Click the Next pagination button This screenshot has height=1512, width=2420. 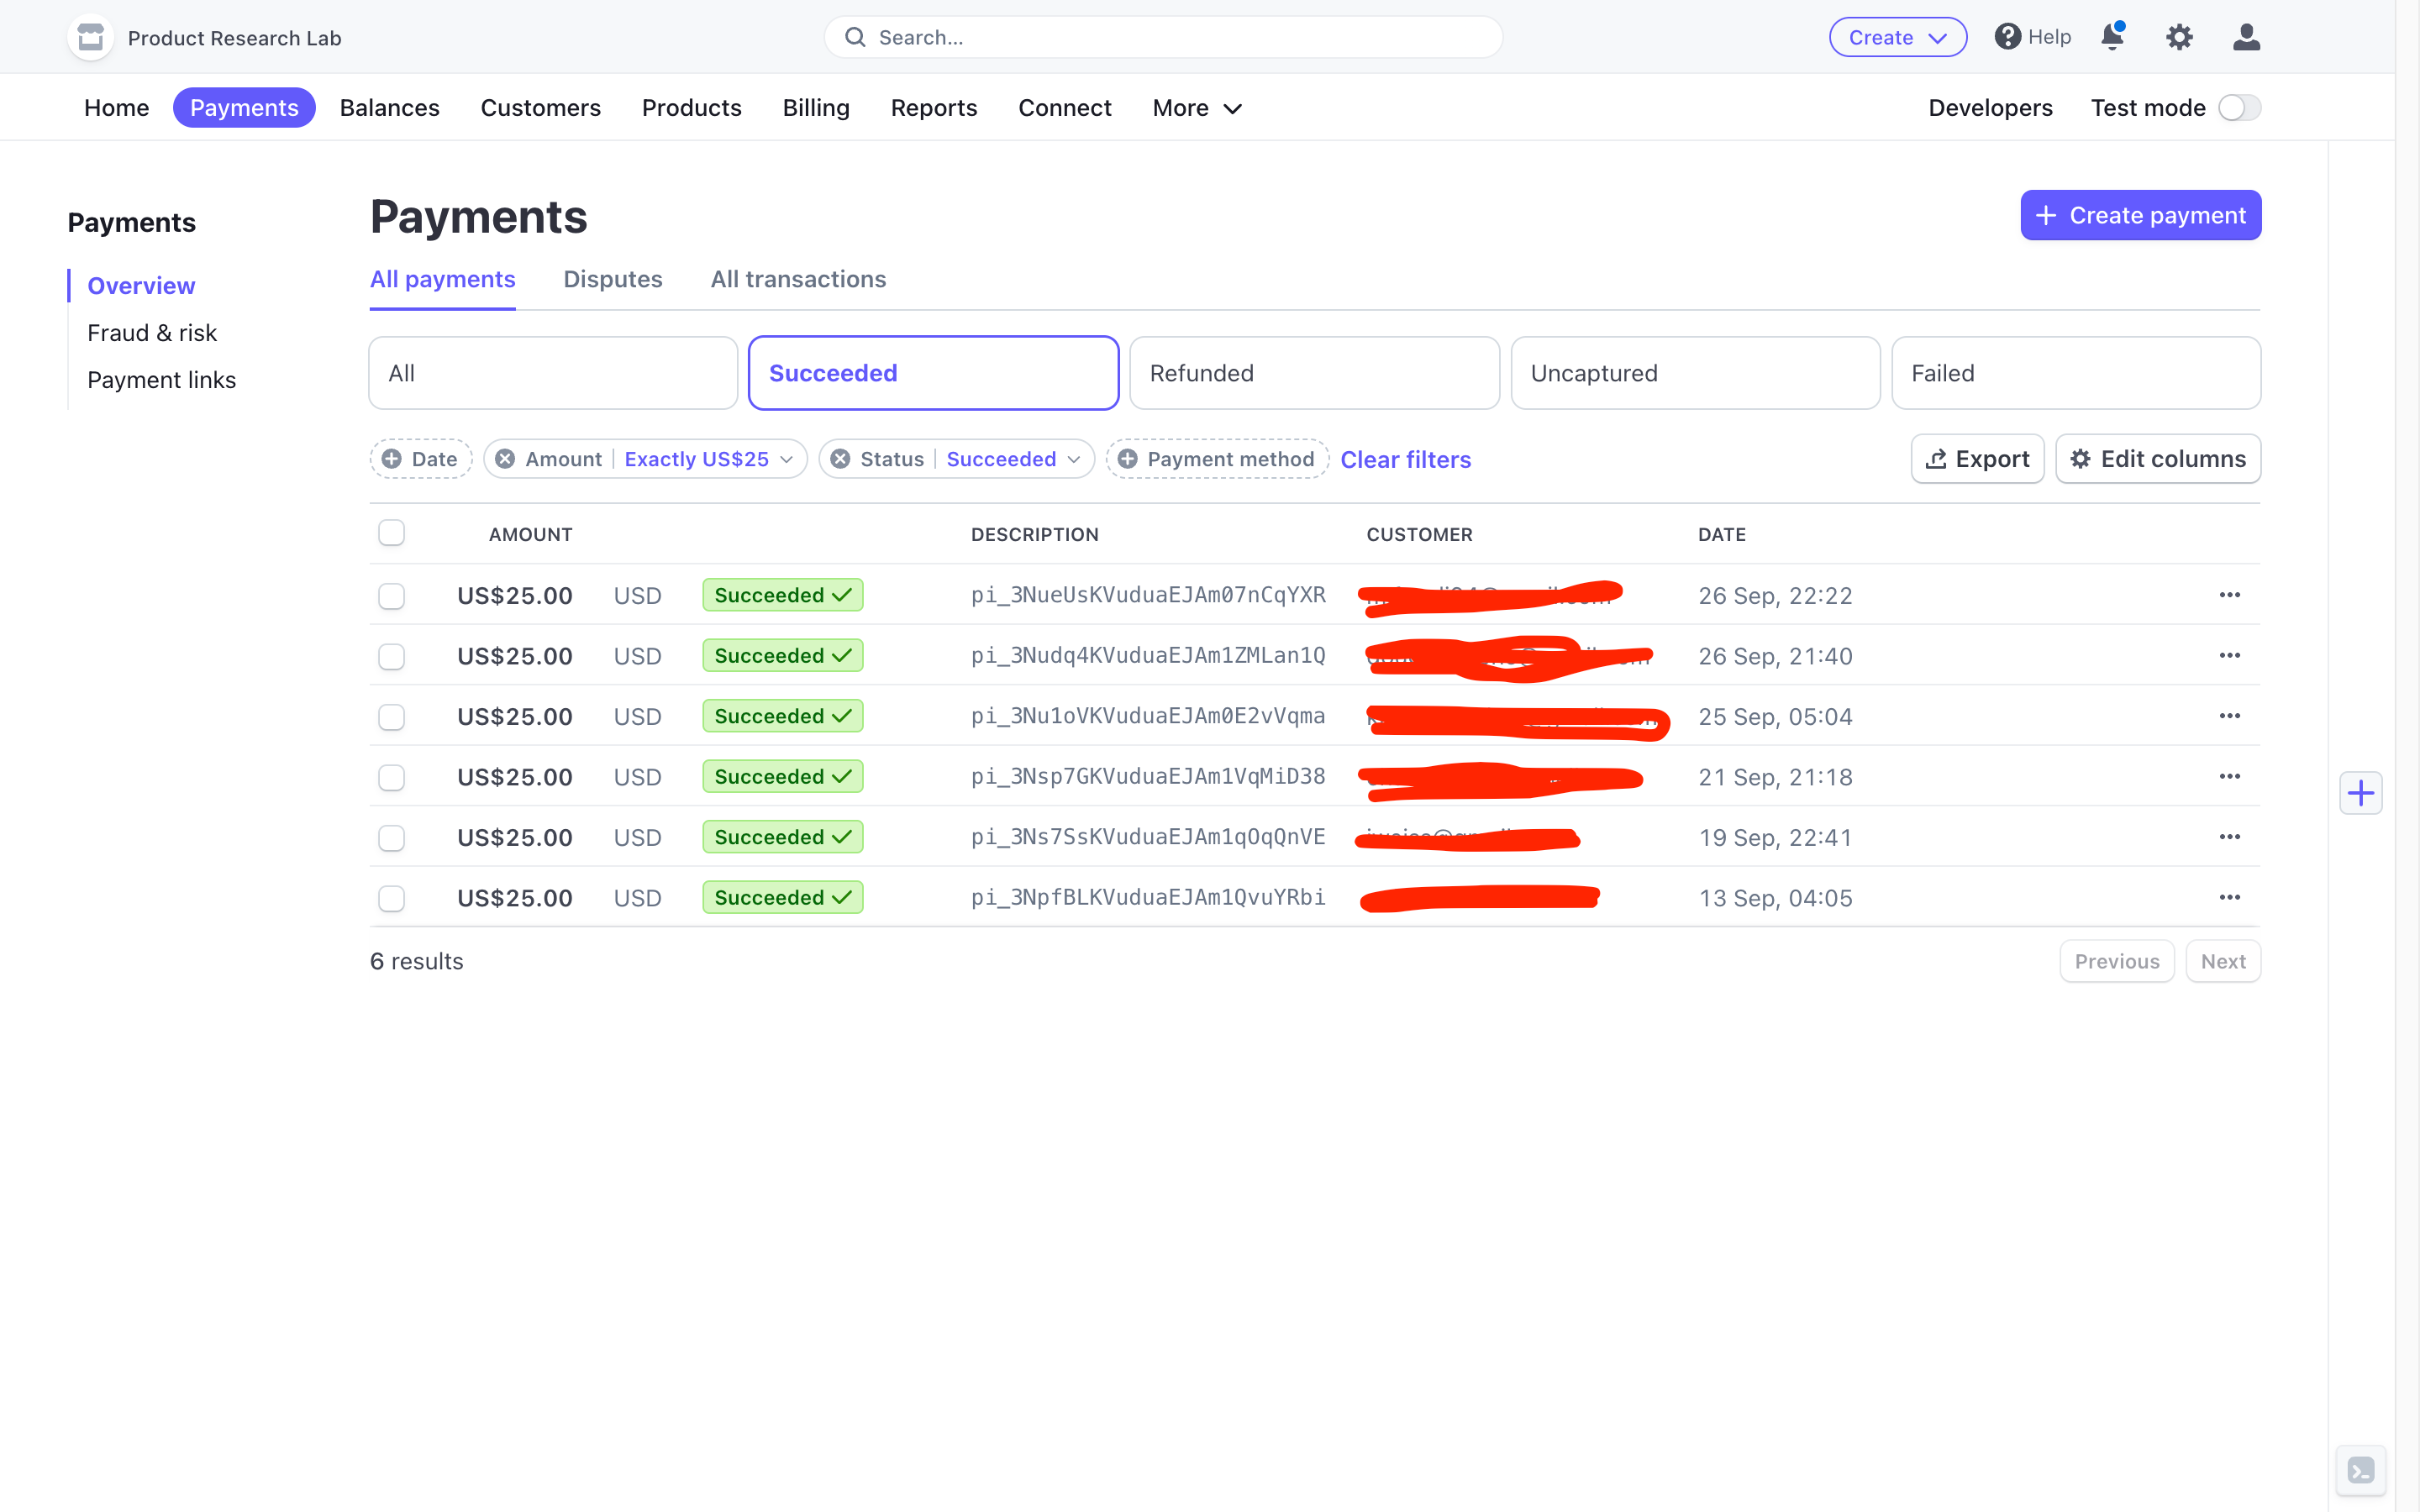click(2223, 961)
